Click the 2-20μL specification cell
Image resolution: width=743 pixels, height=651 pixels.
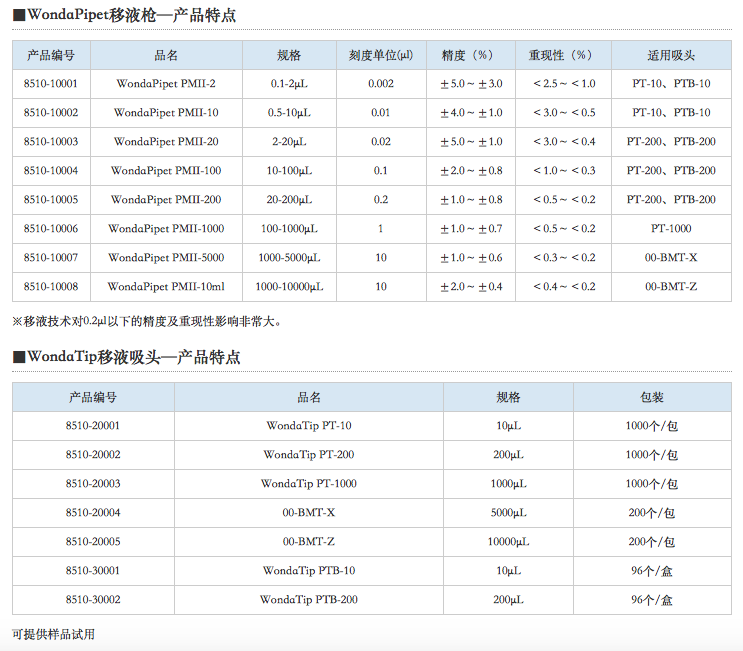tap(289, 142)
